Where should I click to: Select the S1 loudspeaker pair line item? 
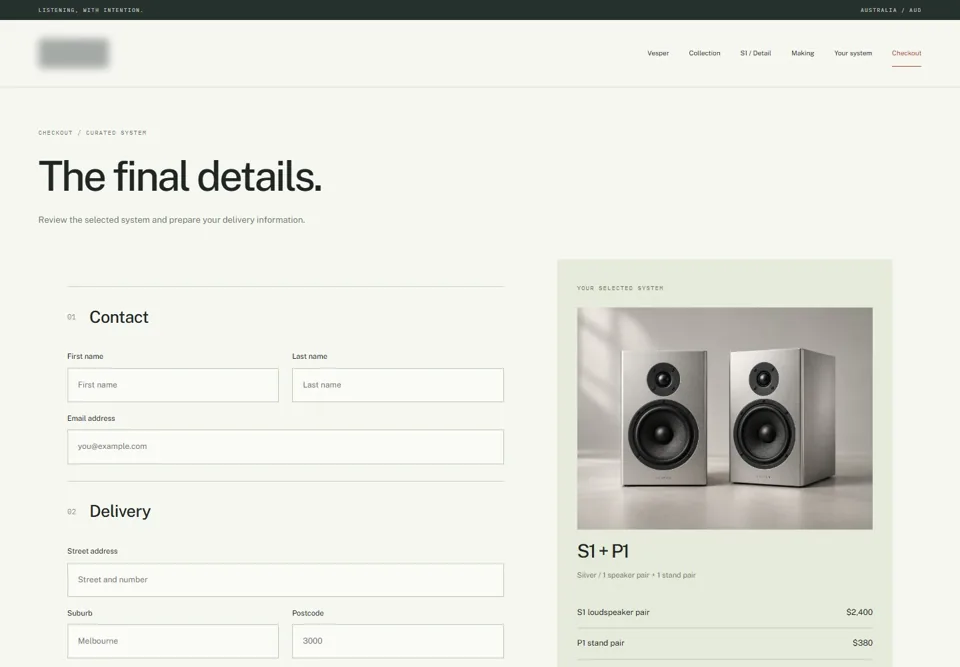(724, 612)
